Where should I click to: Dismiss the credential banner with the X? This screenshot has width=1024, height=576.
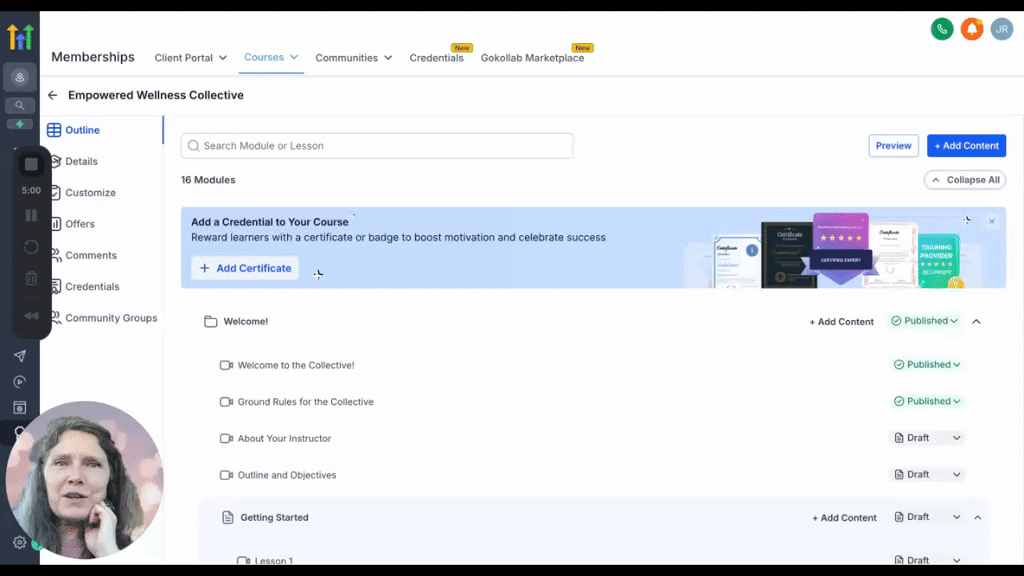tap(991, 221)
